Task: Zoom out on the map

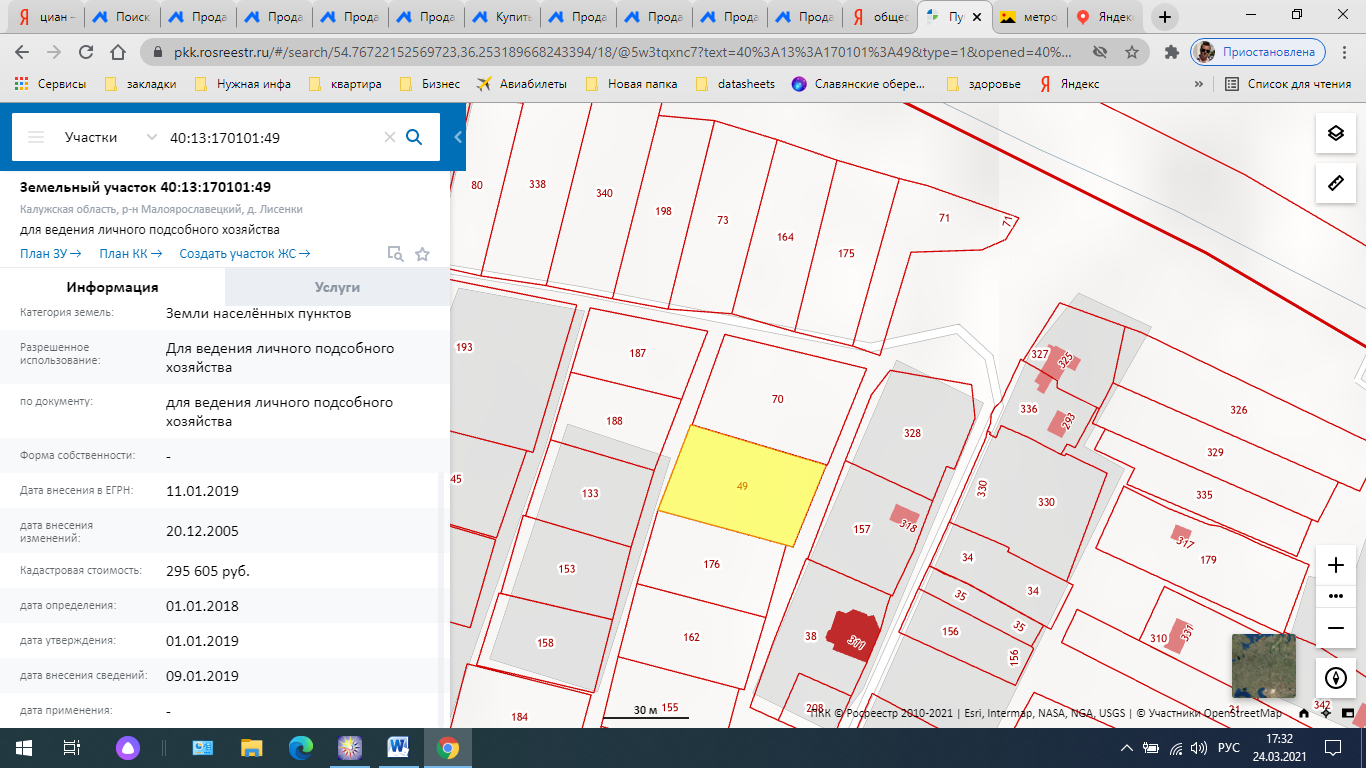Action: pos(1335,628)
